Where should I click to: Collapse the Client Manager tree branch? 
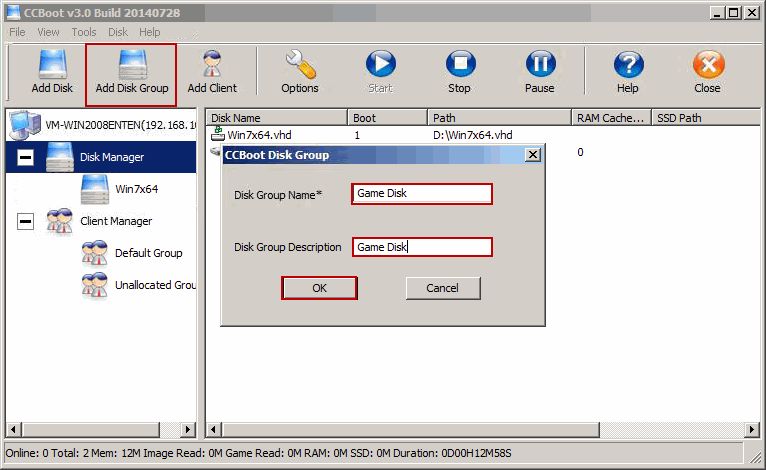tap(25, 221)
